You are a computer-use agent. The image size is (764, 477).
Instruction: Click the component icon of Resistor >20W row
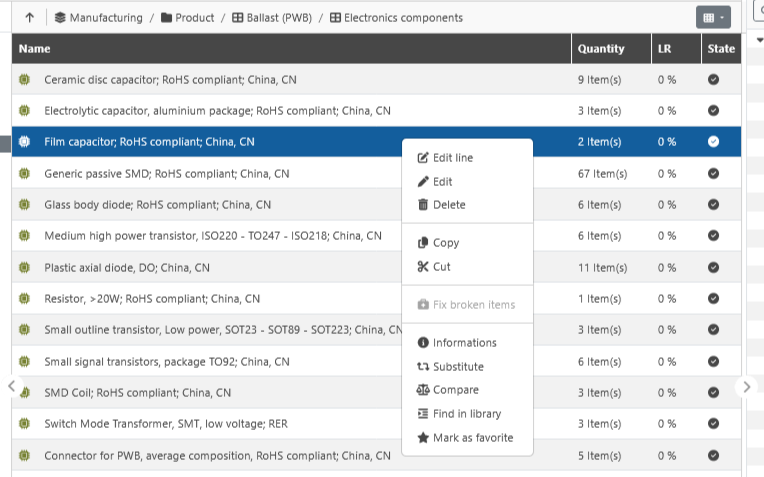(x=24, y=299)
